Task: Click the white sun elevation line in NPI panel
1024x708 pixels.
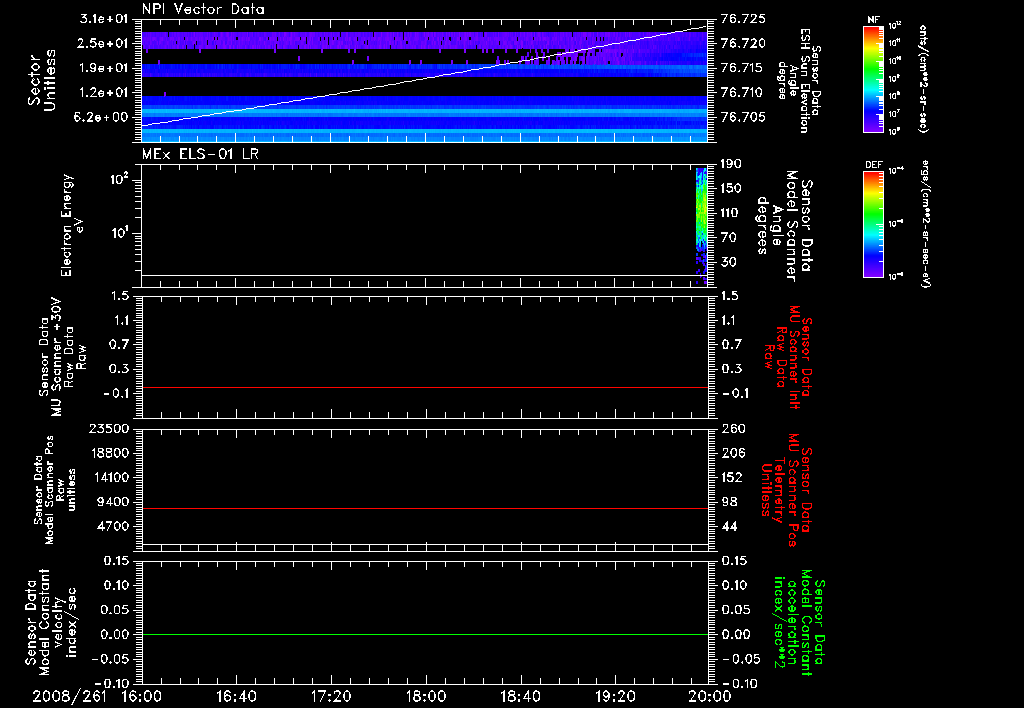Action: tap(424, 76)
